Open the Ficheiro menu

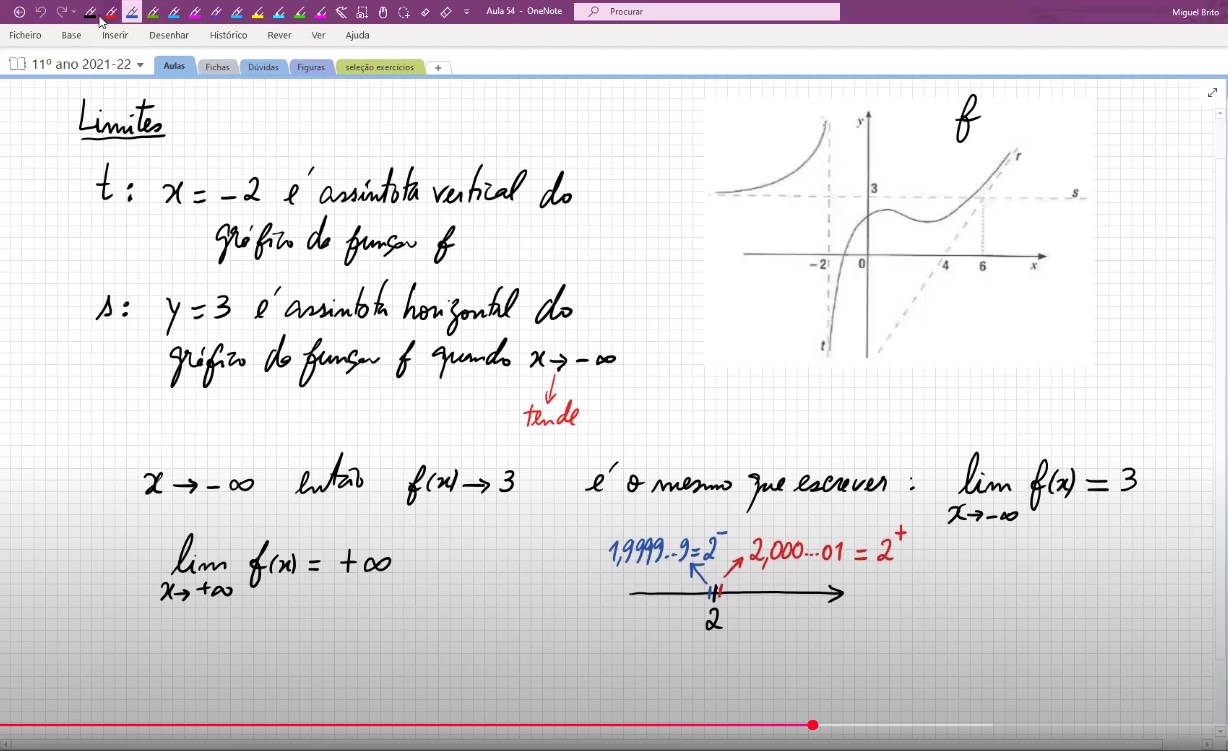pyautogui.click(x=25, y=35)
